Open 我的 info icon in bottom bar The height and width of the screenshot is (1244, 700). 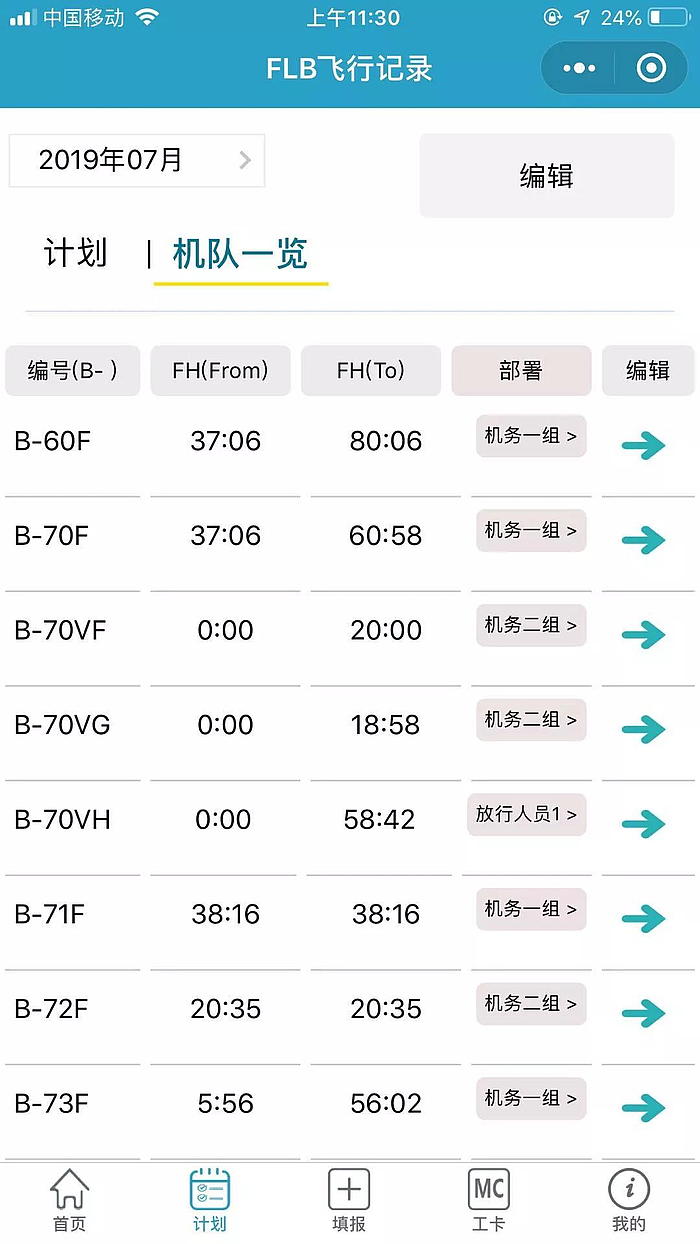click(x=629, y=1200)
